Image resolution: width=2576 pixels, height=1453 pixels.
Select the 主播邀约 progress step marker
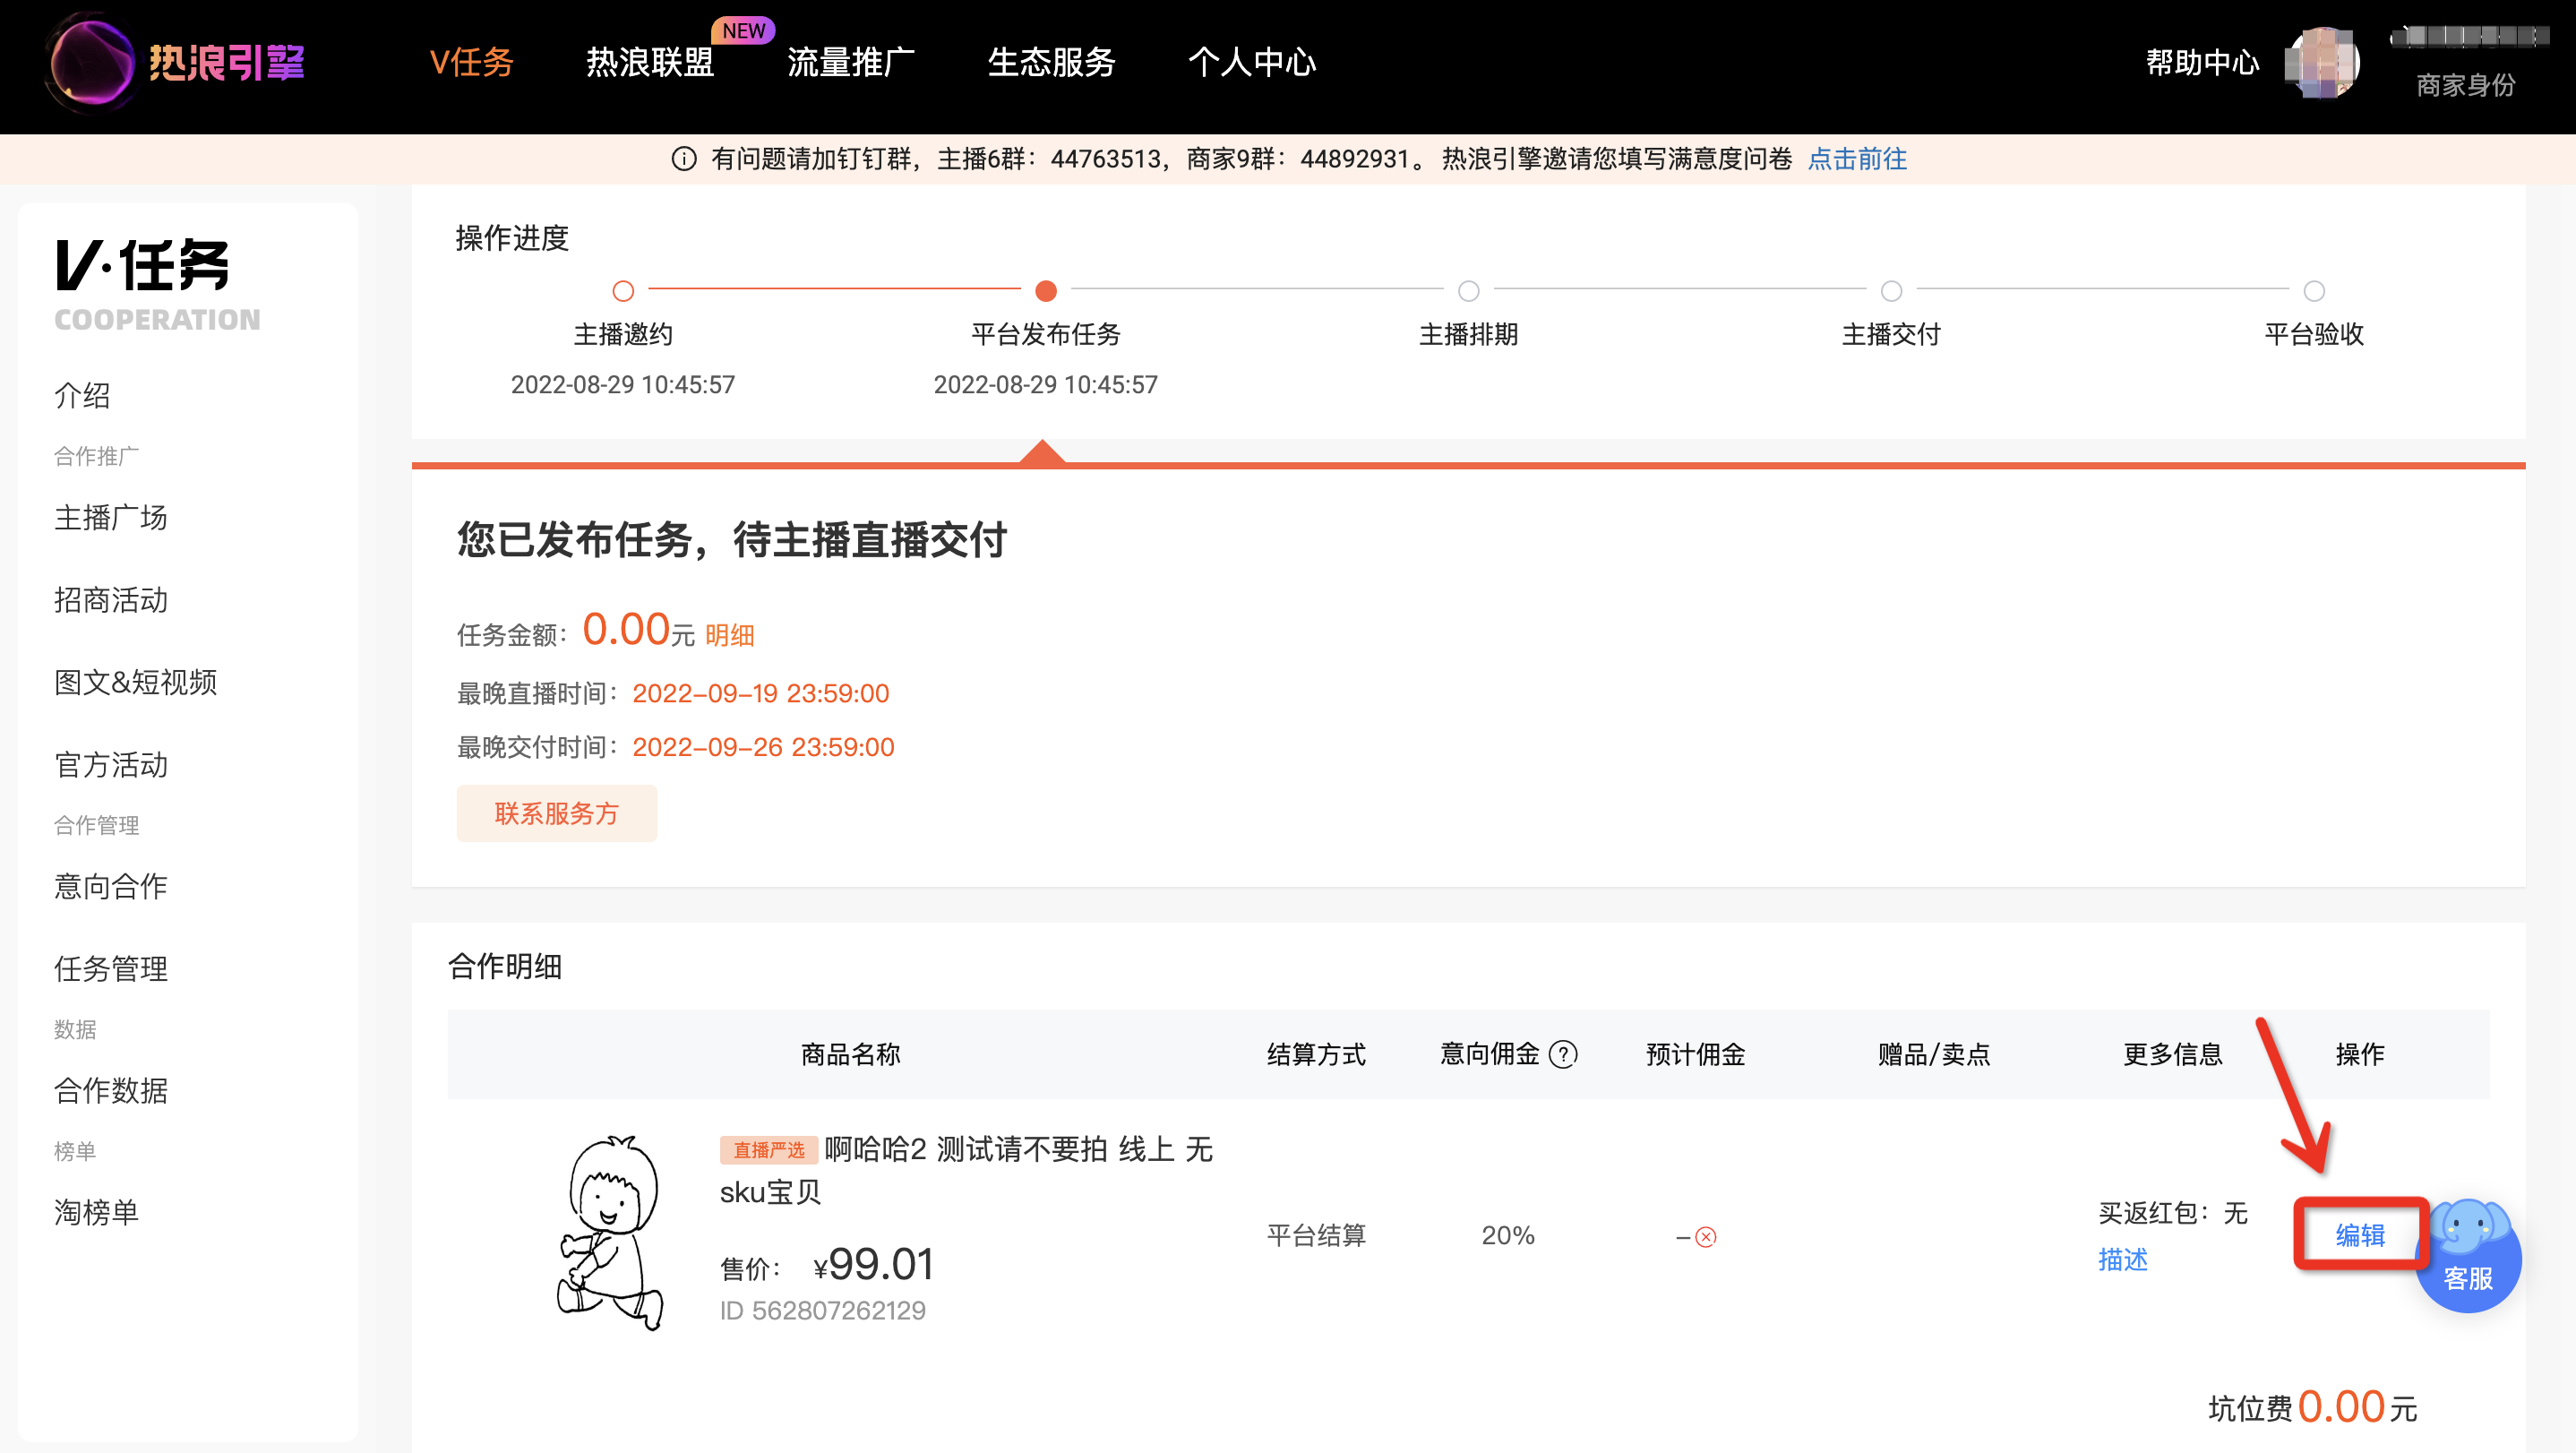623,291
